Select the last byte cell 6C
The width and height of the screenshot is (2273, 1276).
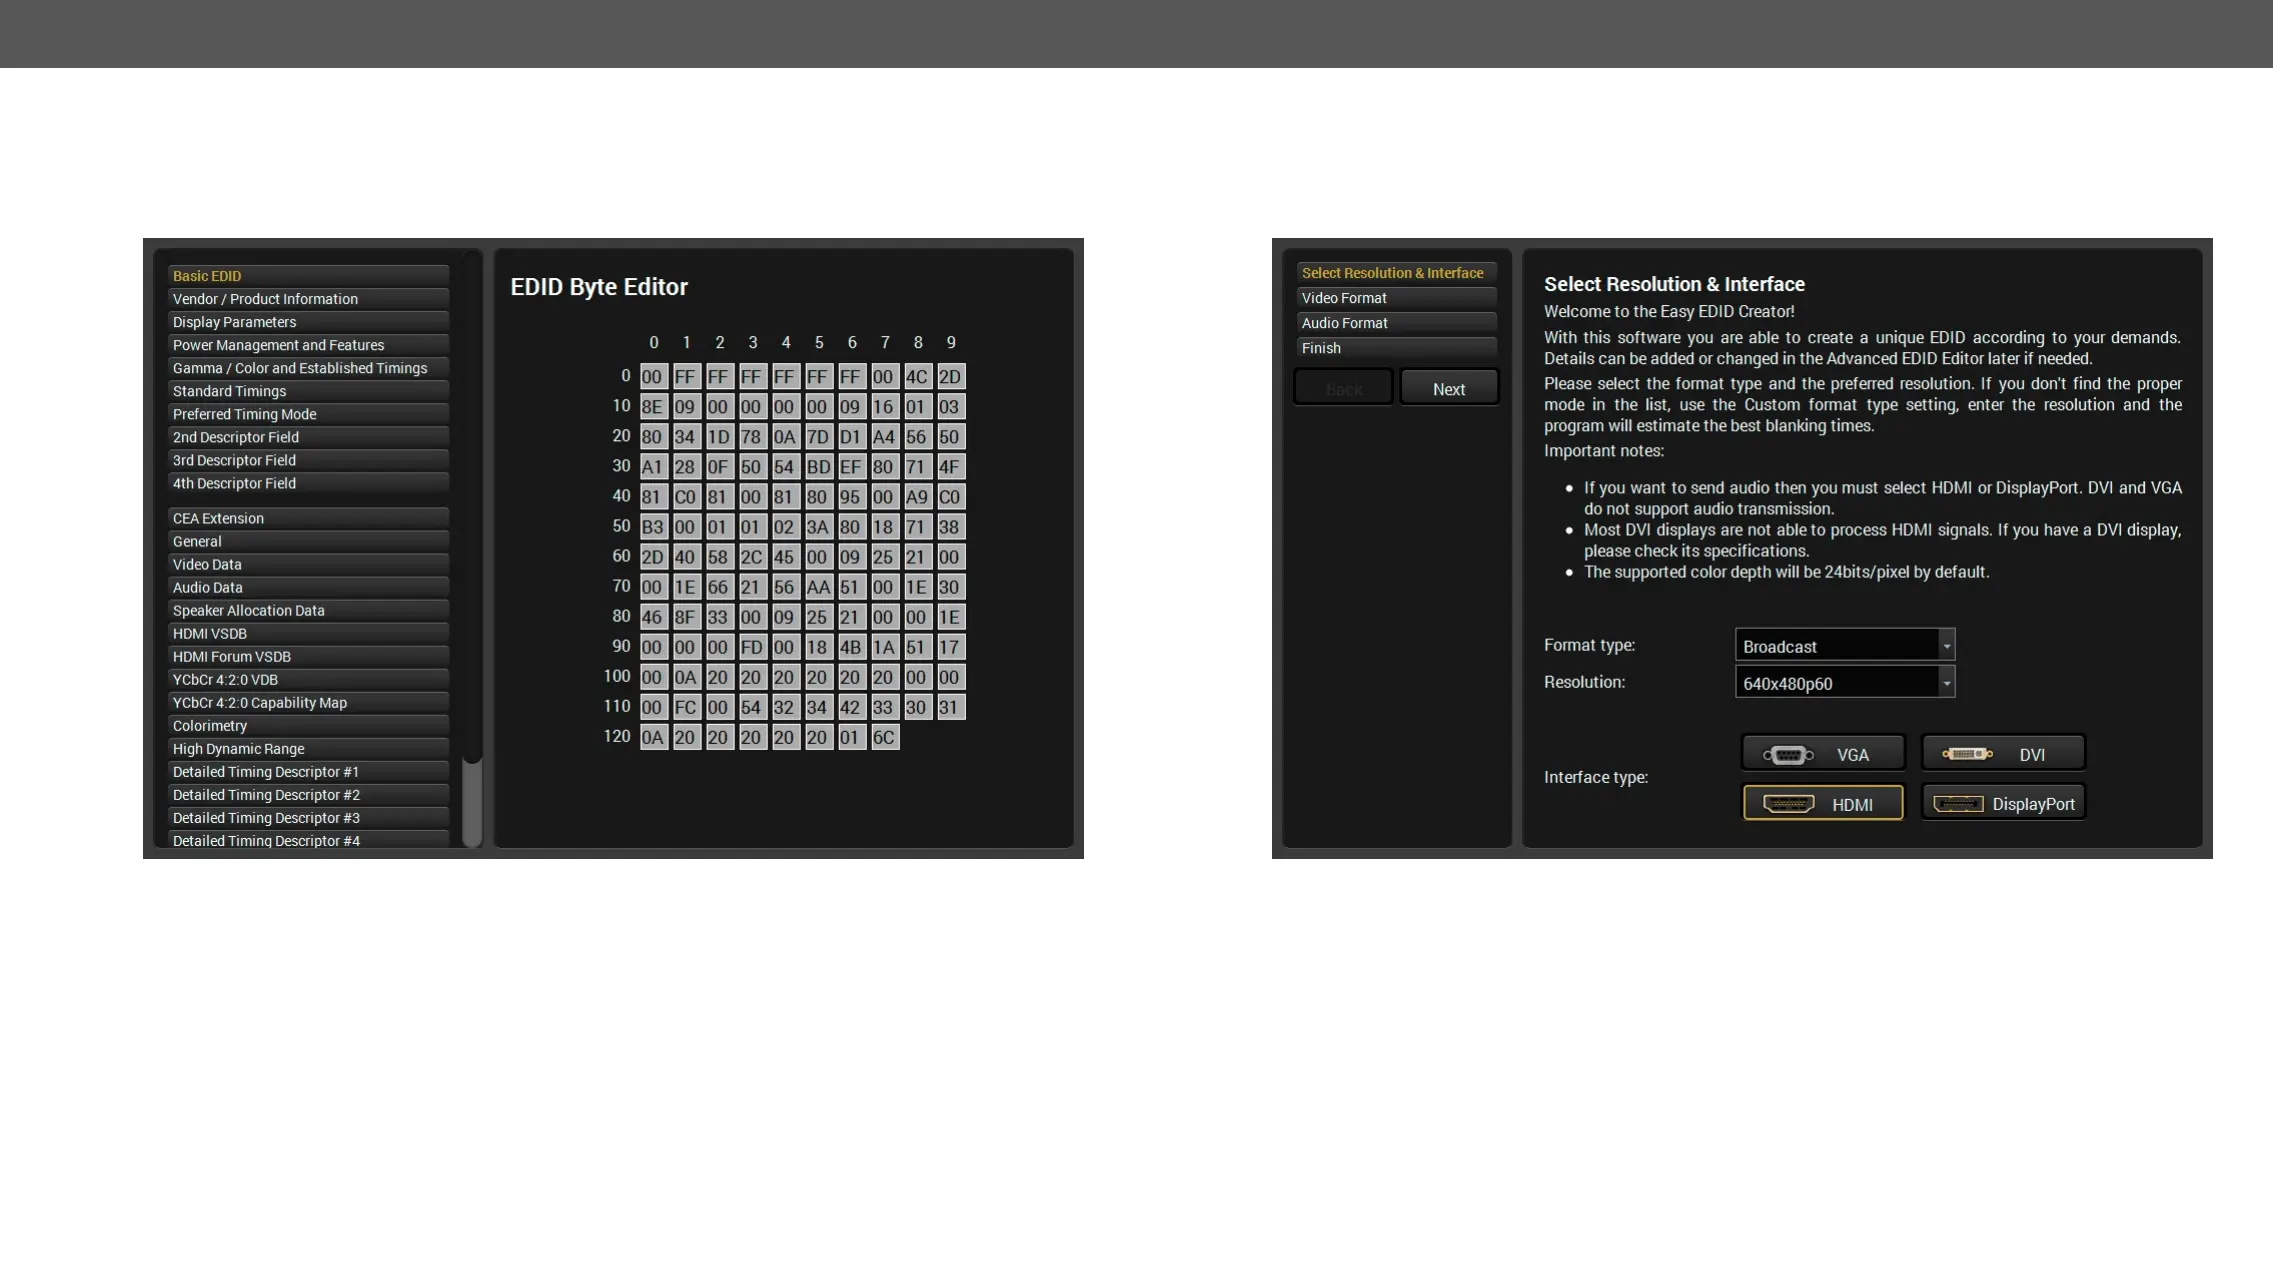(x=883, y=737)
